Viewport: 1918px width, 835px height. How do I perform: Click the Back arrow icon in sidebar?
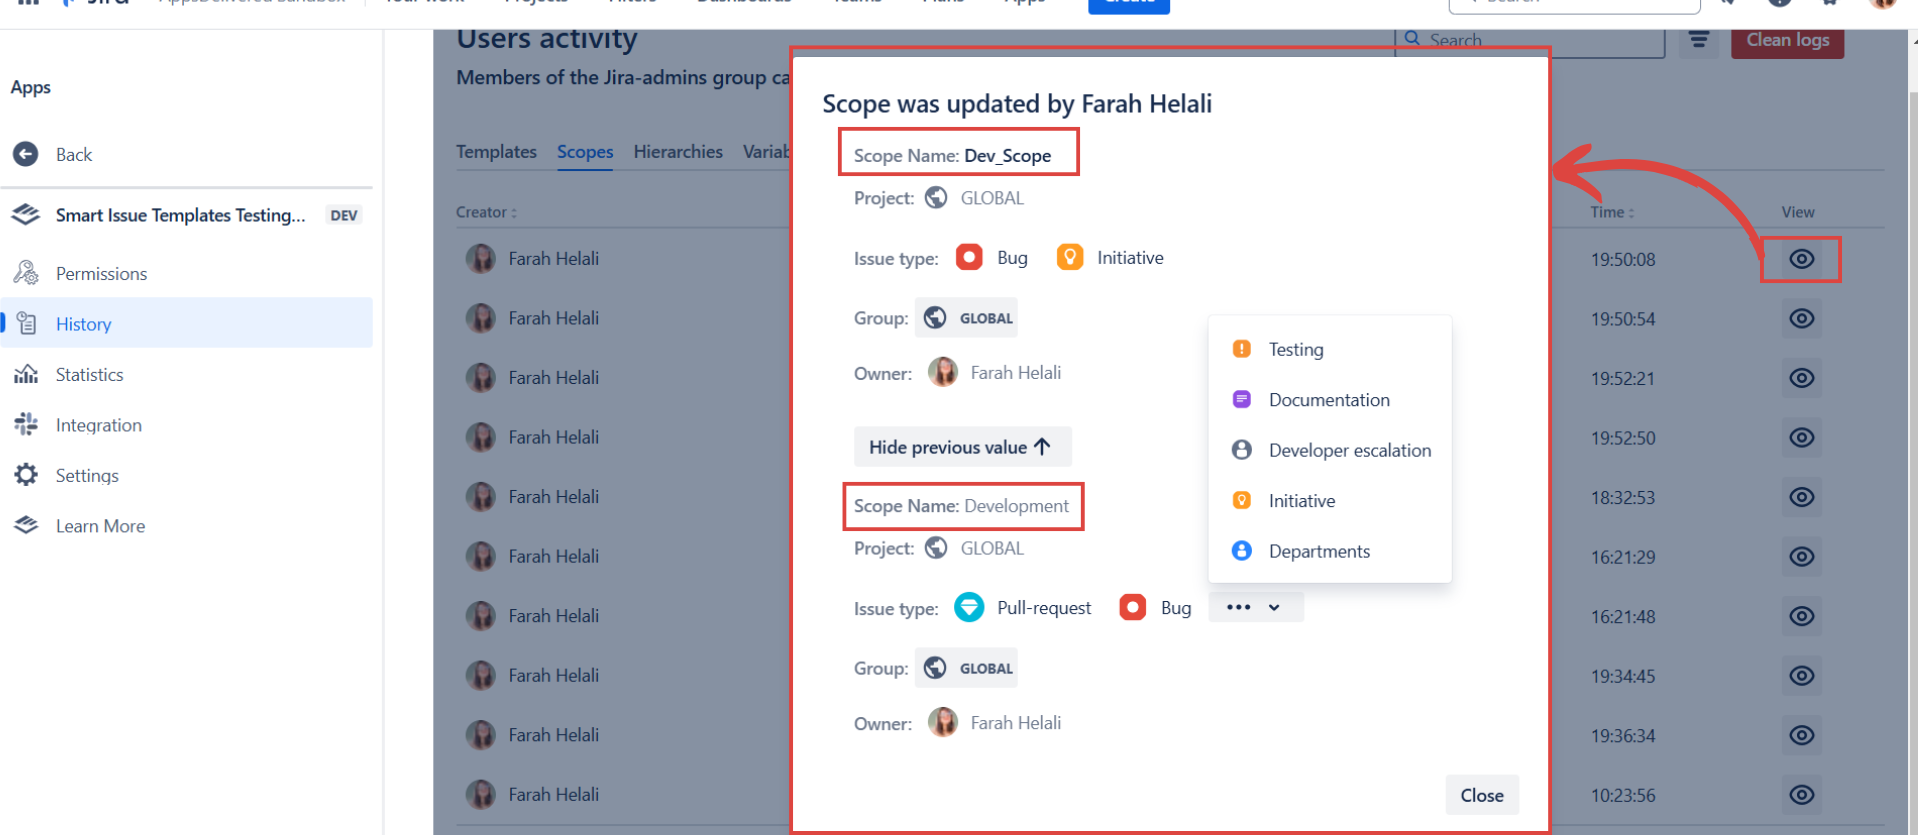[x=26, y=154]
